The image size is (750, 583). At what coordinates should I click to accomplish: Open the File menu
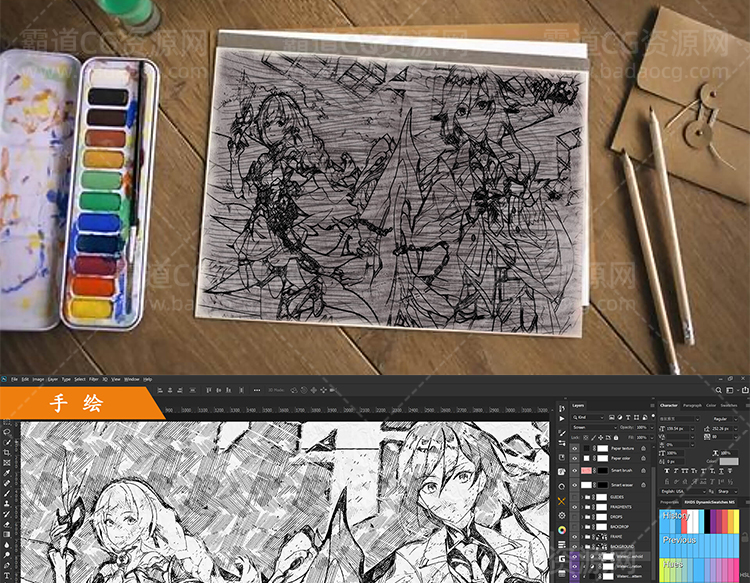14,379
